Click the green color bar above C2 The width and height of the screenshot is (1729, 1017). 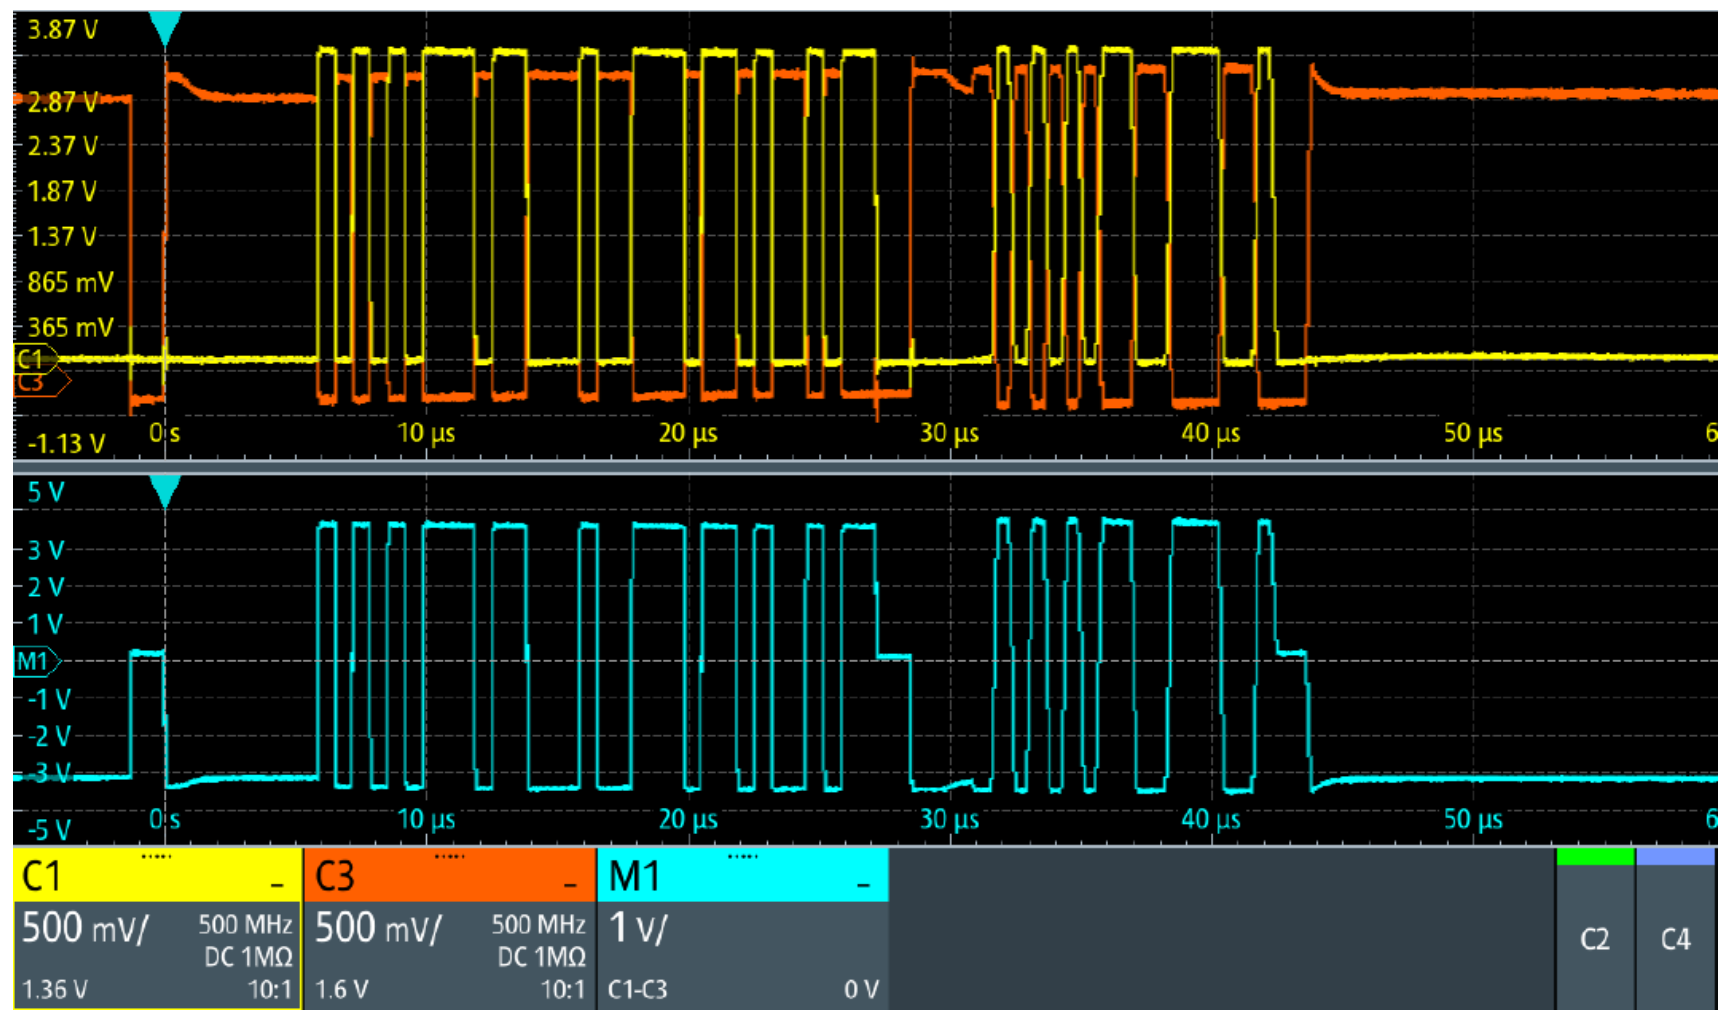tap(1594, 856)
